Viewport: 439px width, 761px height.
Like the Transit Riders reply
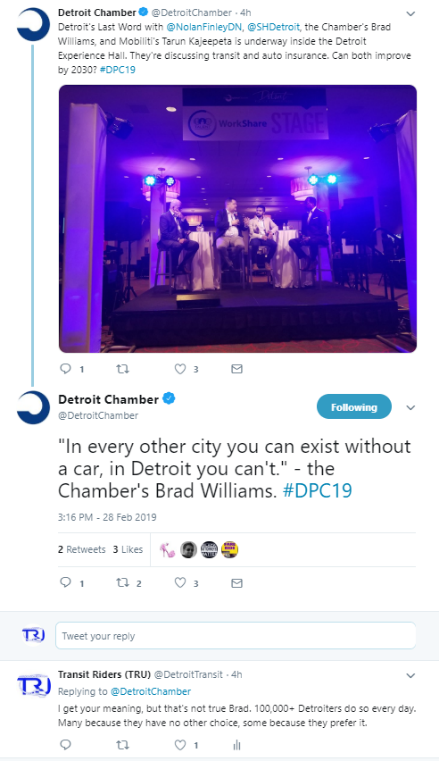pyautogui.click(x=180, y=744)
